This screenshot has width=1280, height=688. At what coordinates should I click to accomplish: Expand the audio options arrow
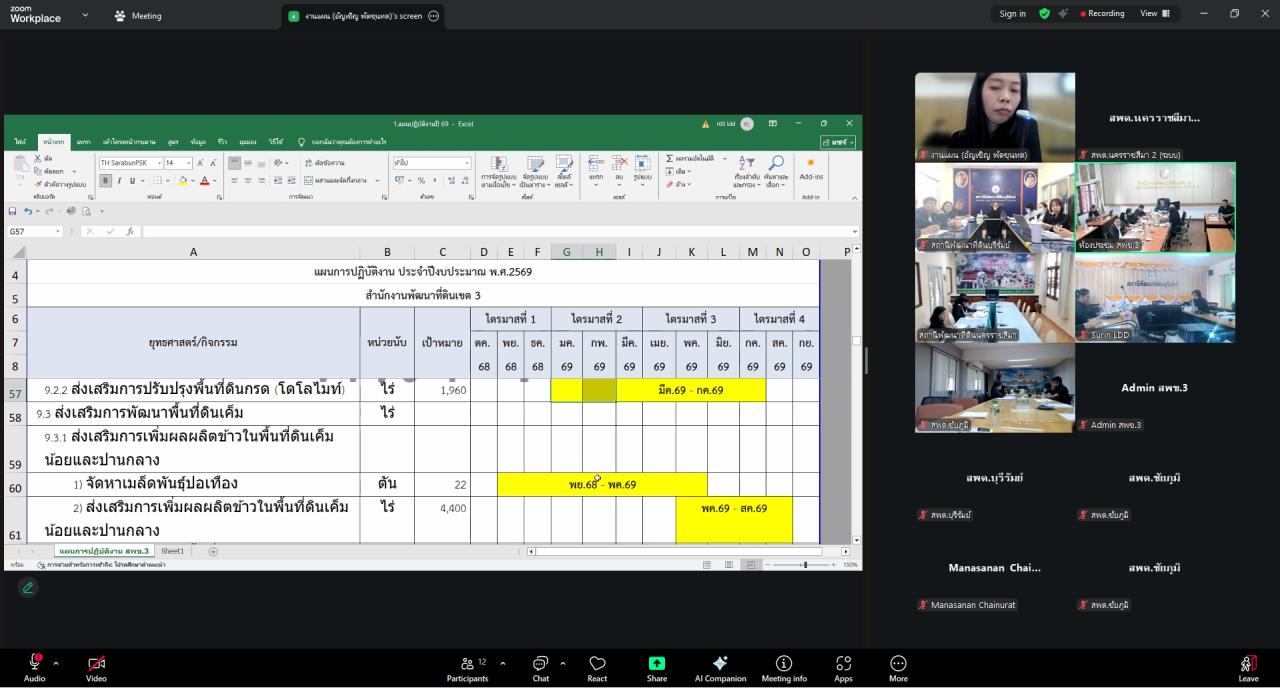pyautogui.click(x=56, y=663)
